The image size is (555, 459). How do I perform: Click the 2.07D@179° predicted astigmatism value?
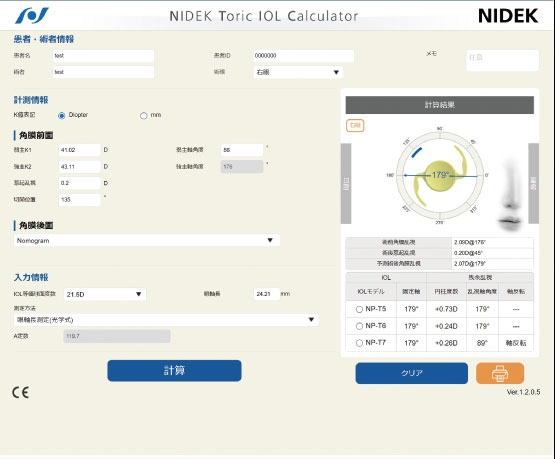pyautogui.click(x=470, y=264)
